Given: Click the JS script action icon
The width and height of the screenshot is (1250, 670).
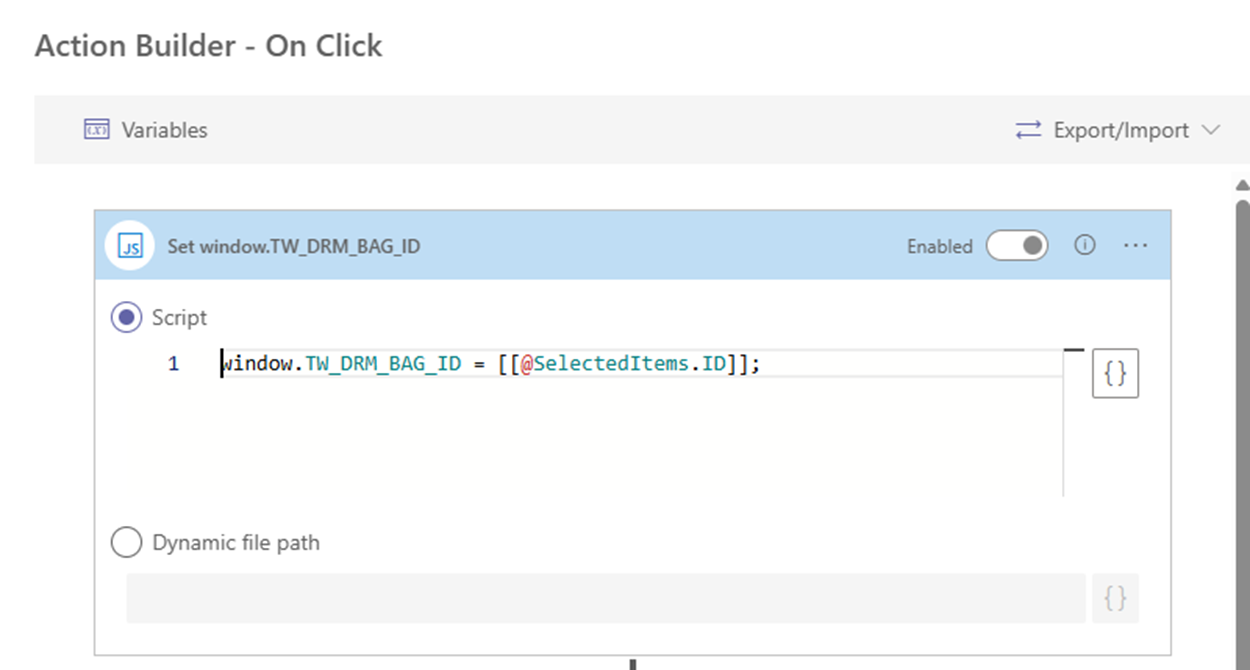Looking at the screenshot, I should click(x=131, y=246).
